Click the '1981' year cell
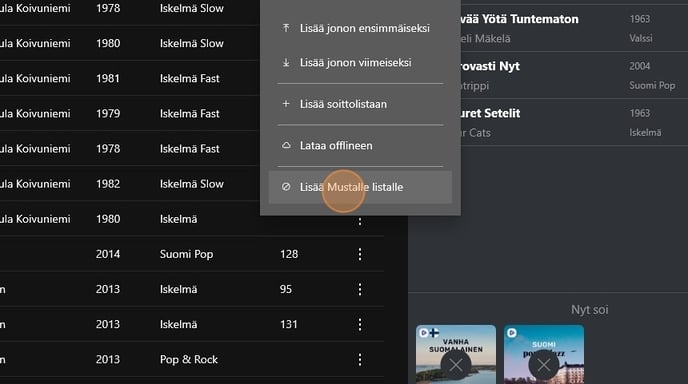Screen dimensions: 688x384 (x=108, y=79)
